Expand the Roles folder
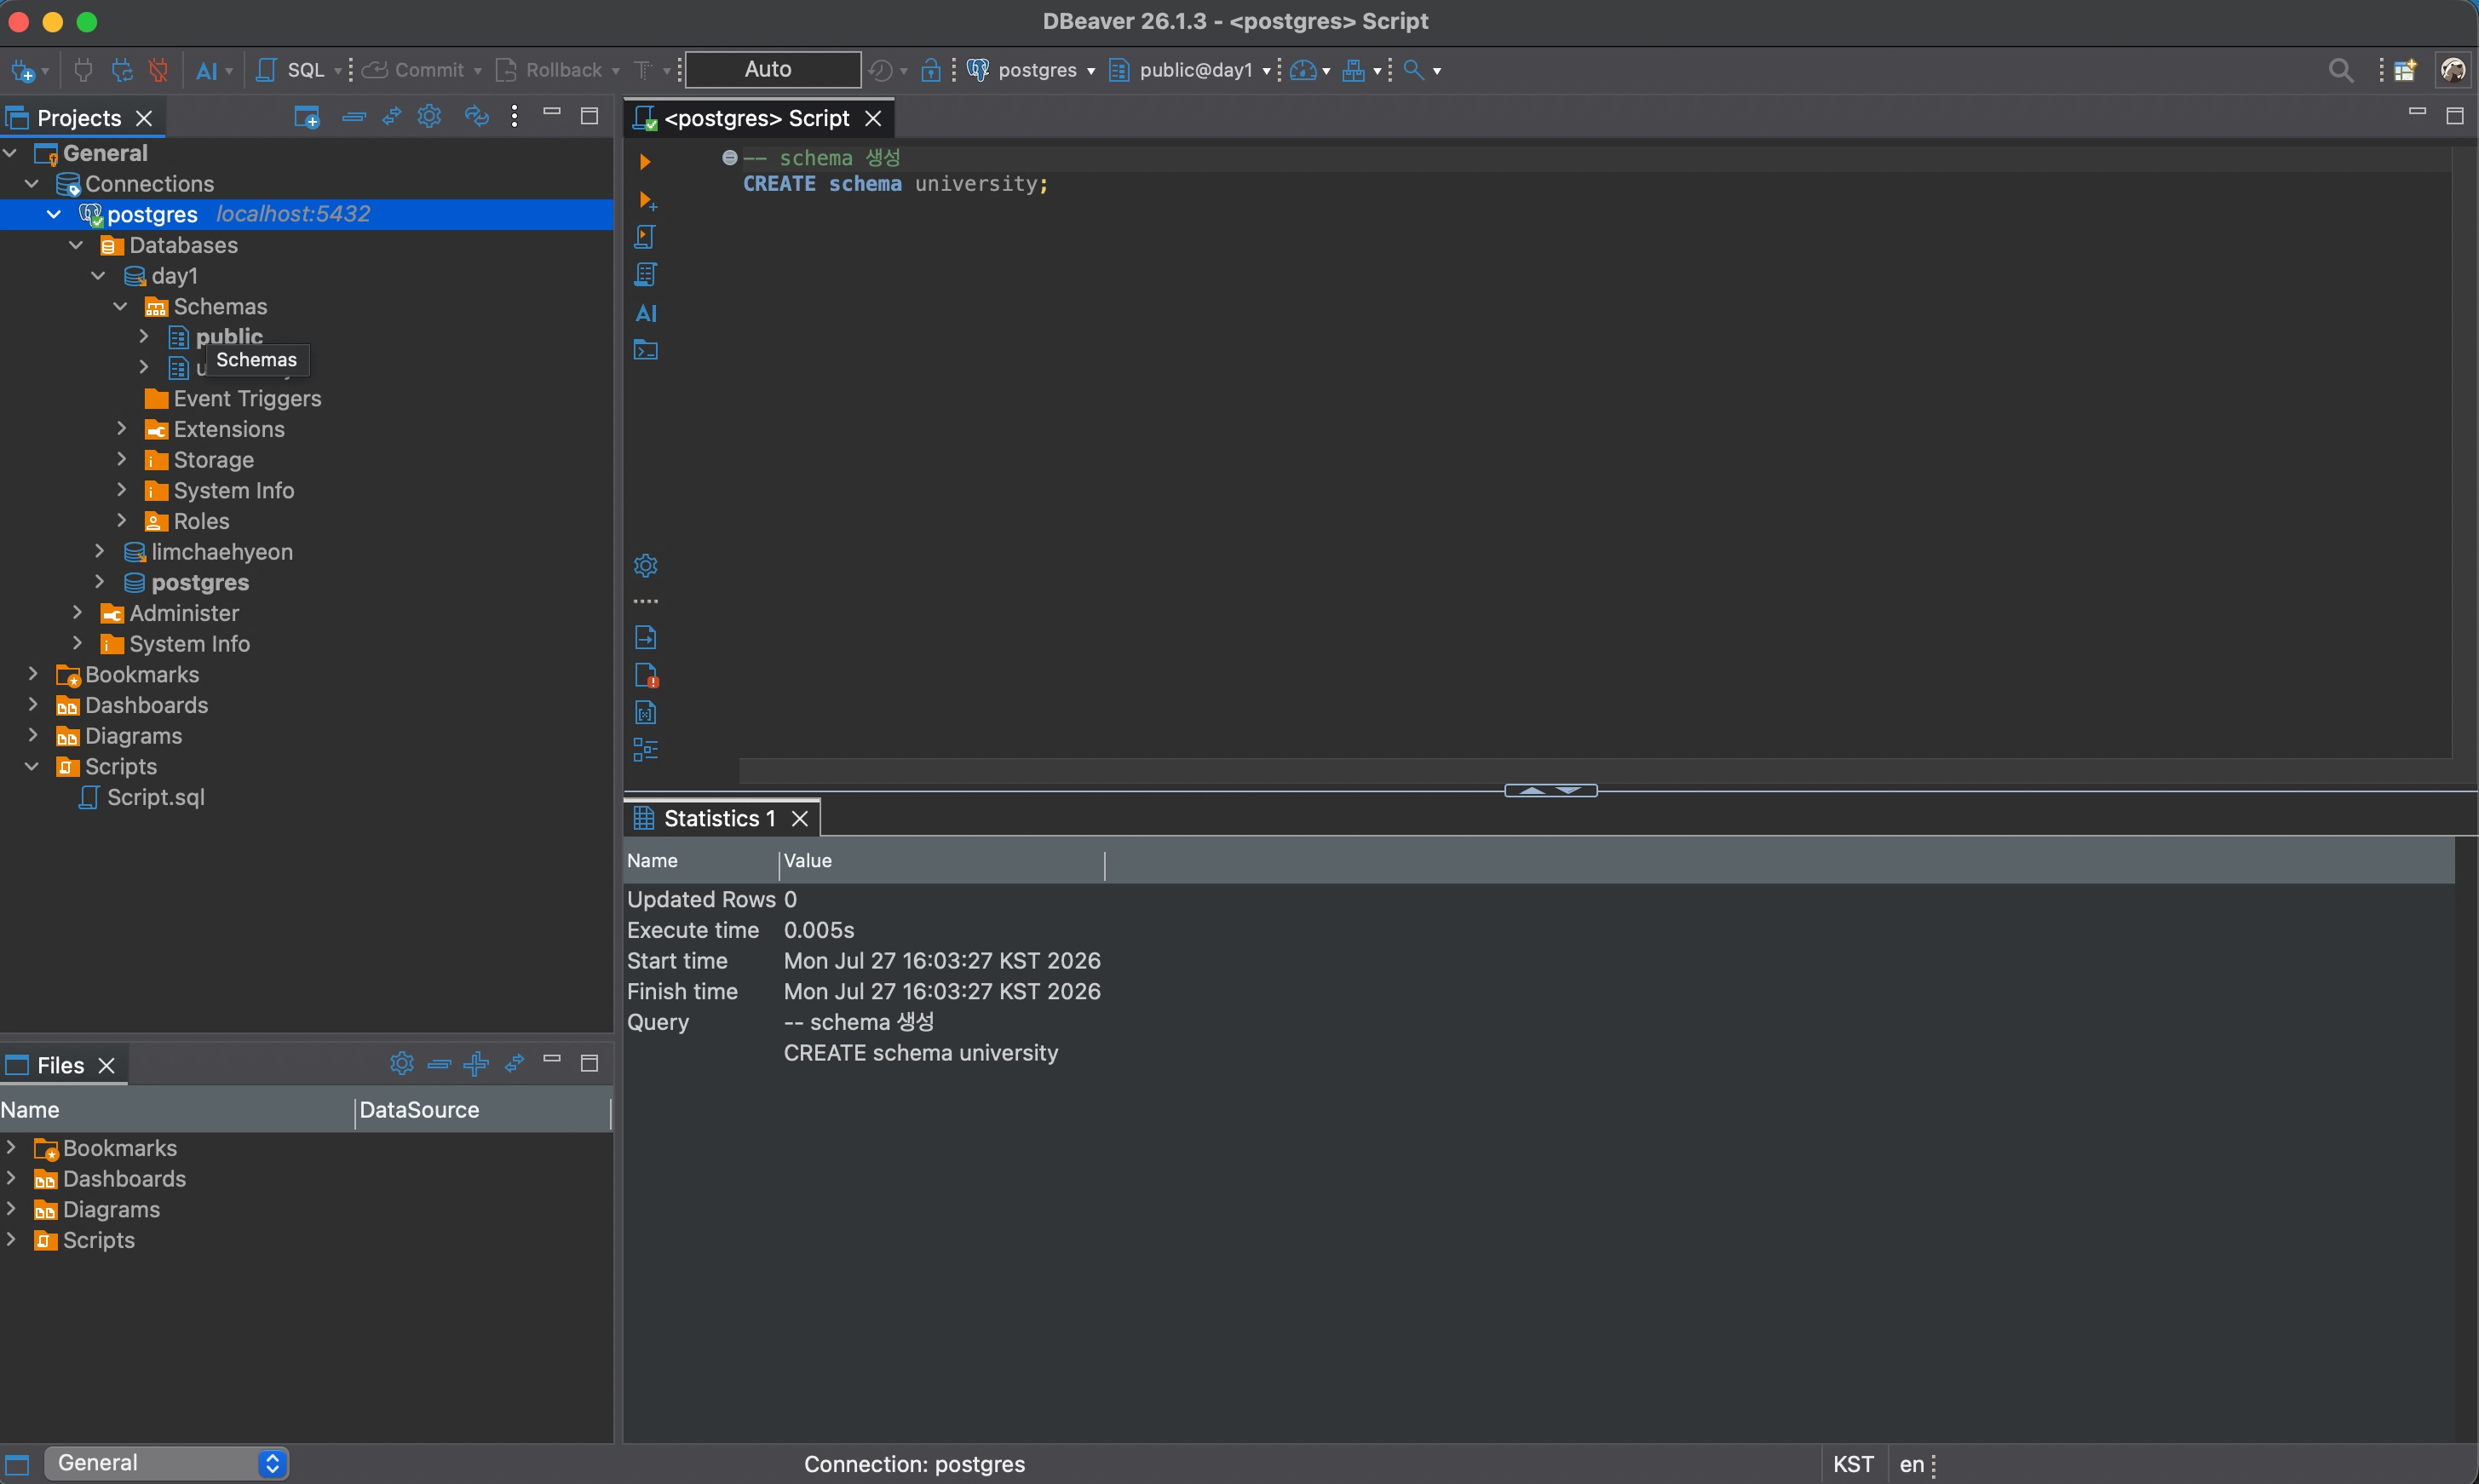This screenshot has height=1484, width=2479. (121, 521)
